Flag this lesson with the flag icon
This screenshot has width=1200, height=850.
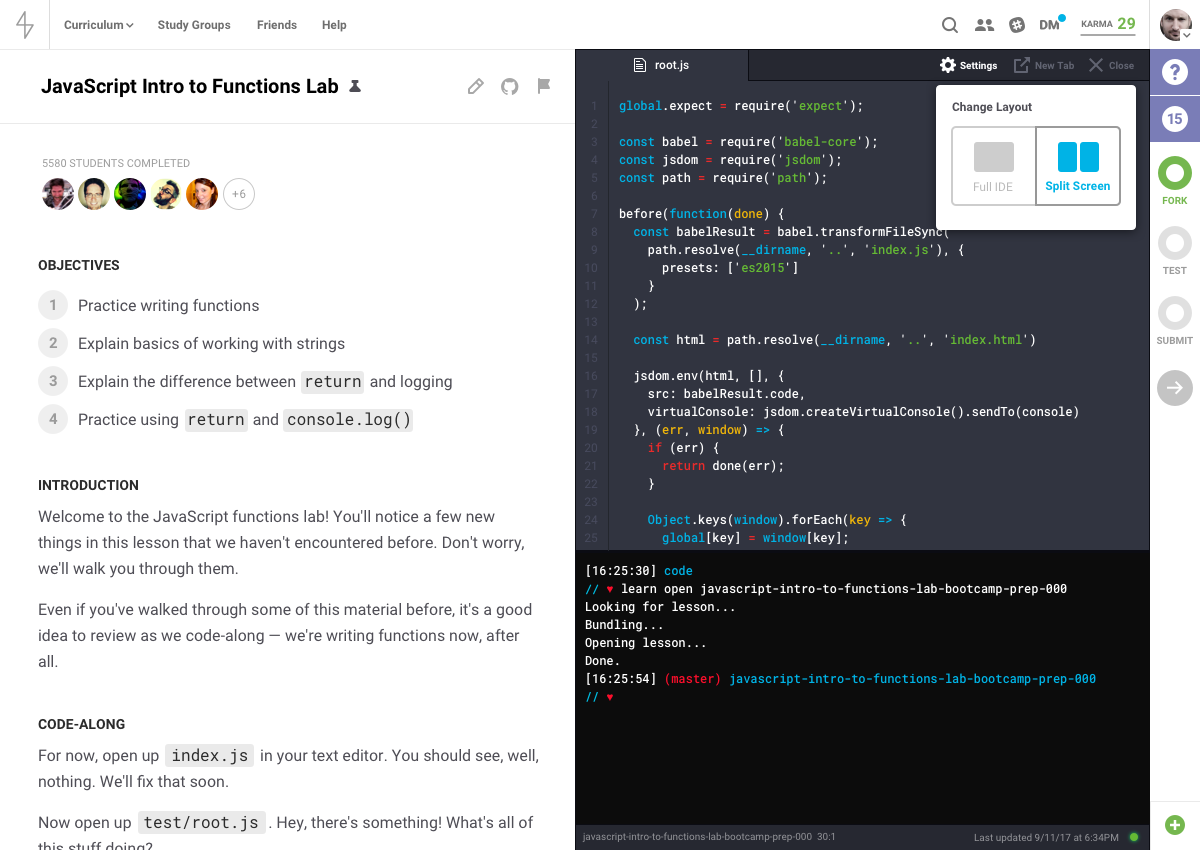(544, 86)
